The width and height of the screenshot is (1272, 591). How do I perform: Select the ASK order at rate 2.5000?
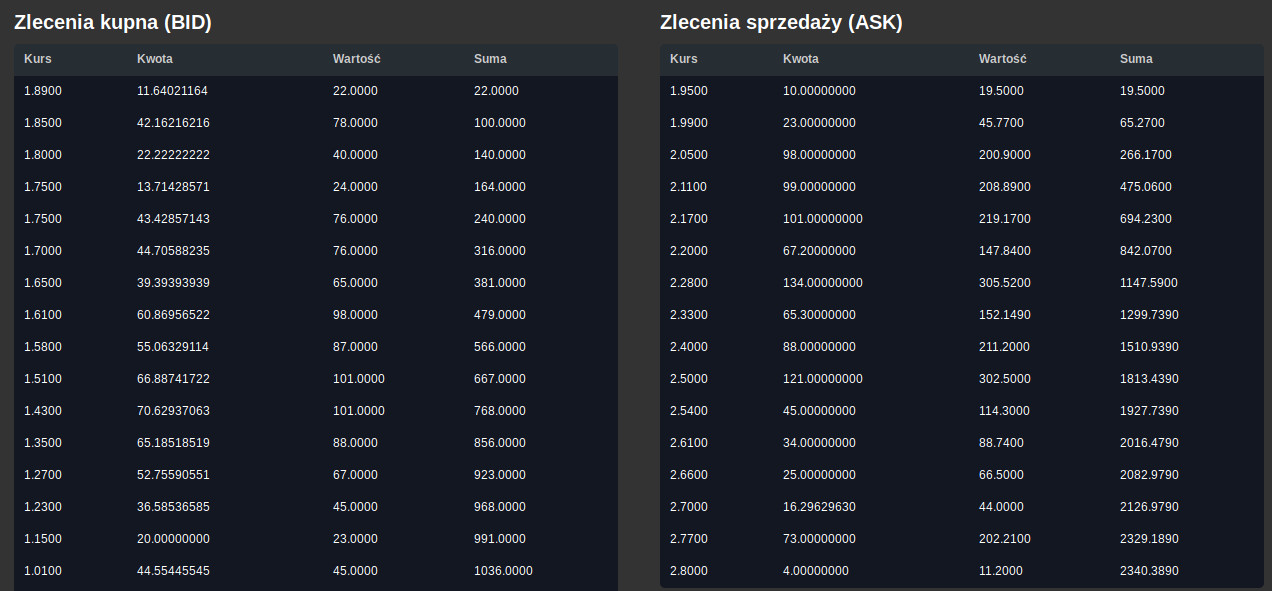tap(962, 379)
